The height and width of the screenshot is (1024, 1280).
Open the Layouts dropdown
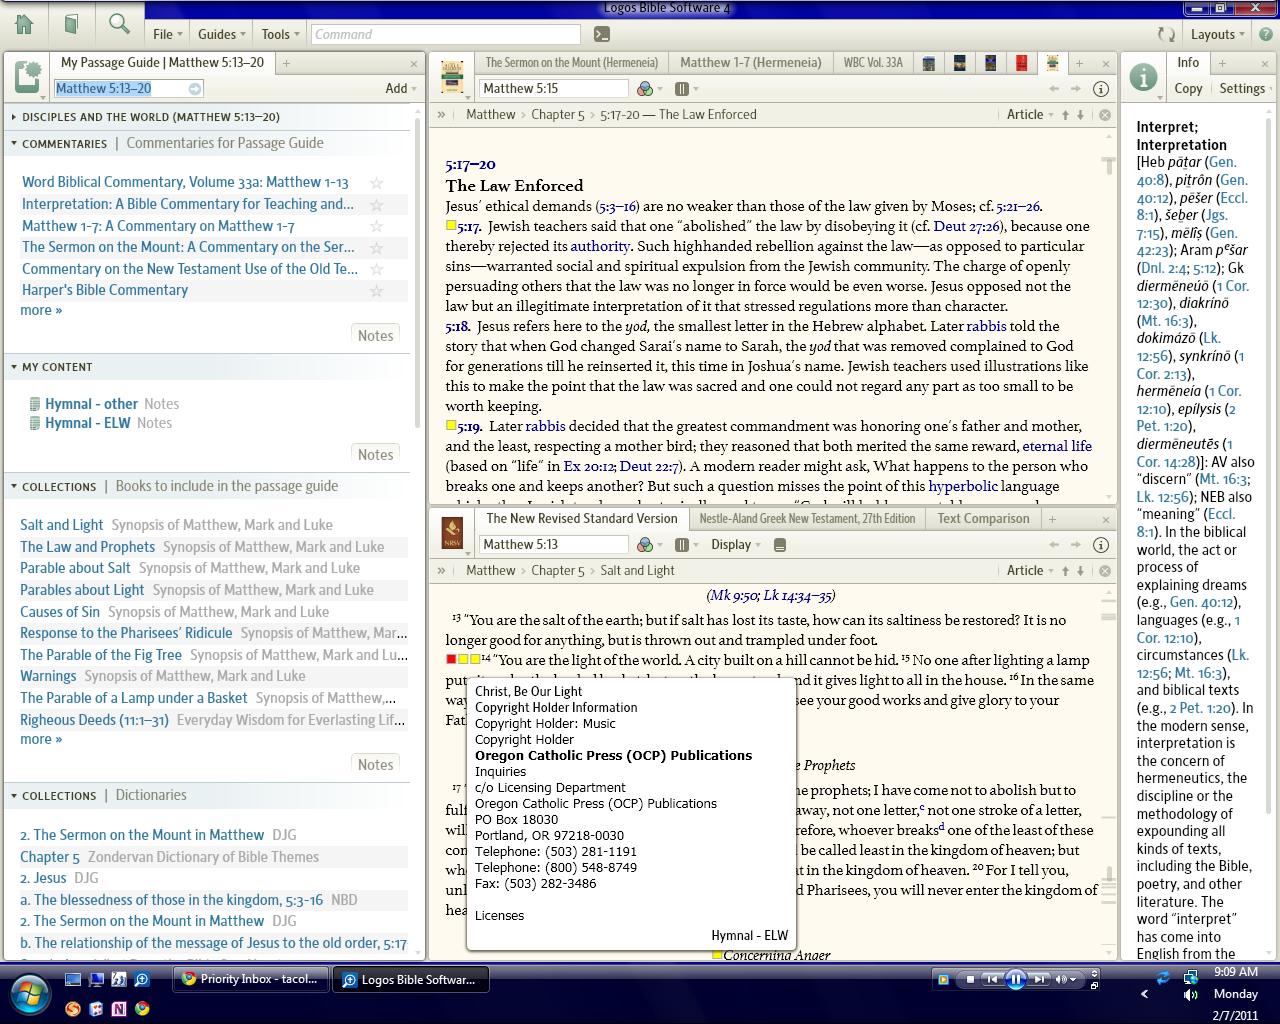coord(1218,34)
